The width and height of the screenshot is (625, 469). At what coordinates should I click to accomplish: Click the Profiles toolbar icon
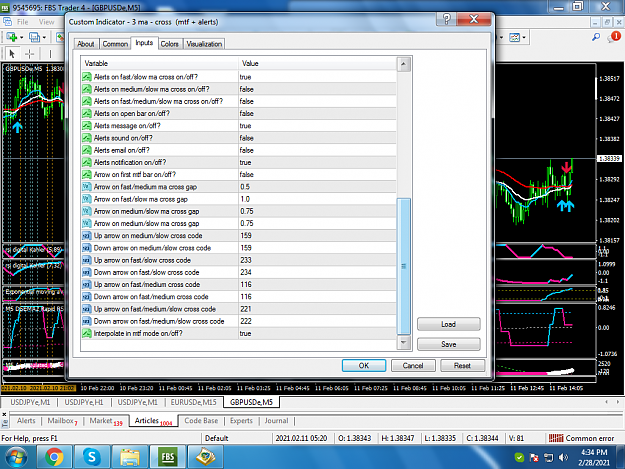(34, 37)
